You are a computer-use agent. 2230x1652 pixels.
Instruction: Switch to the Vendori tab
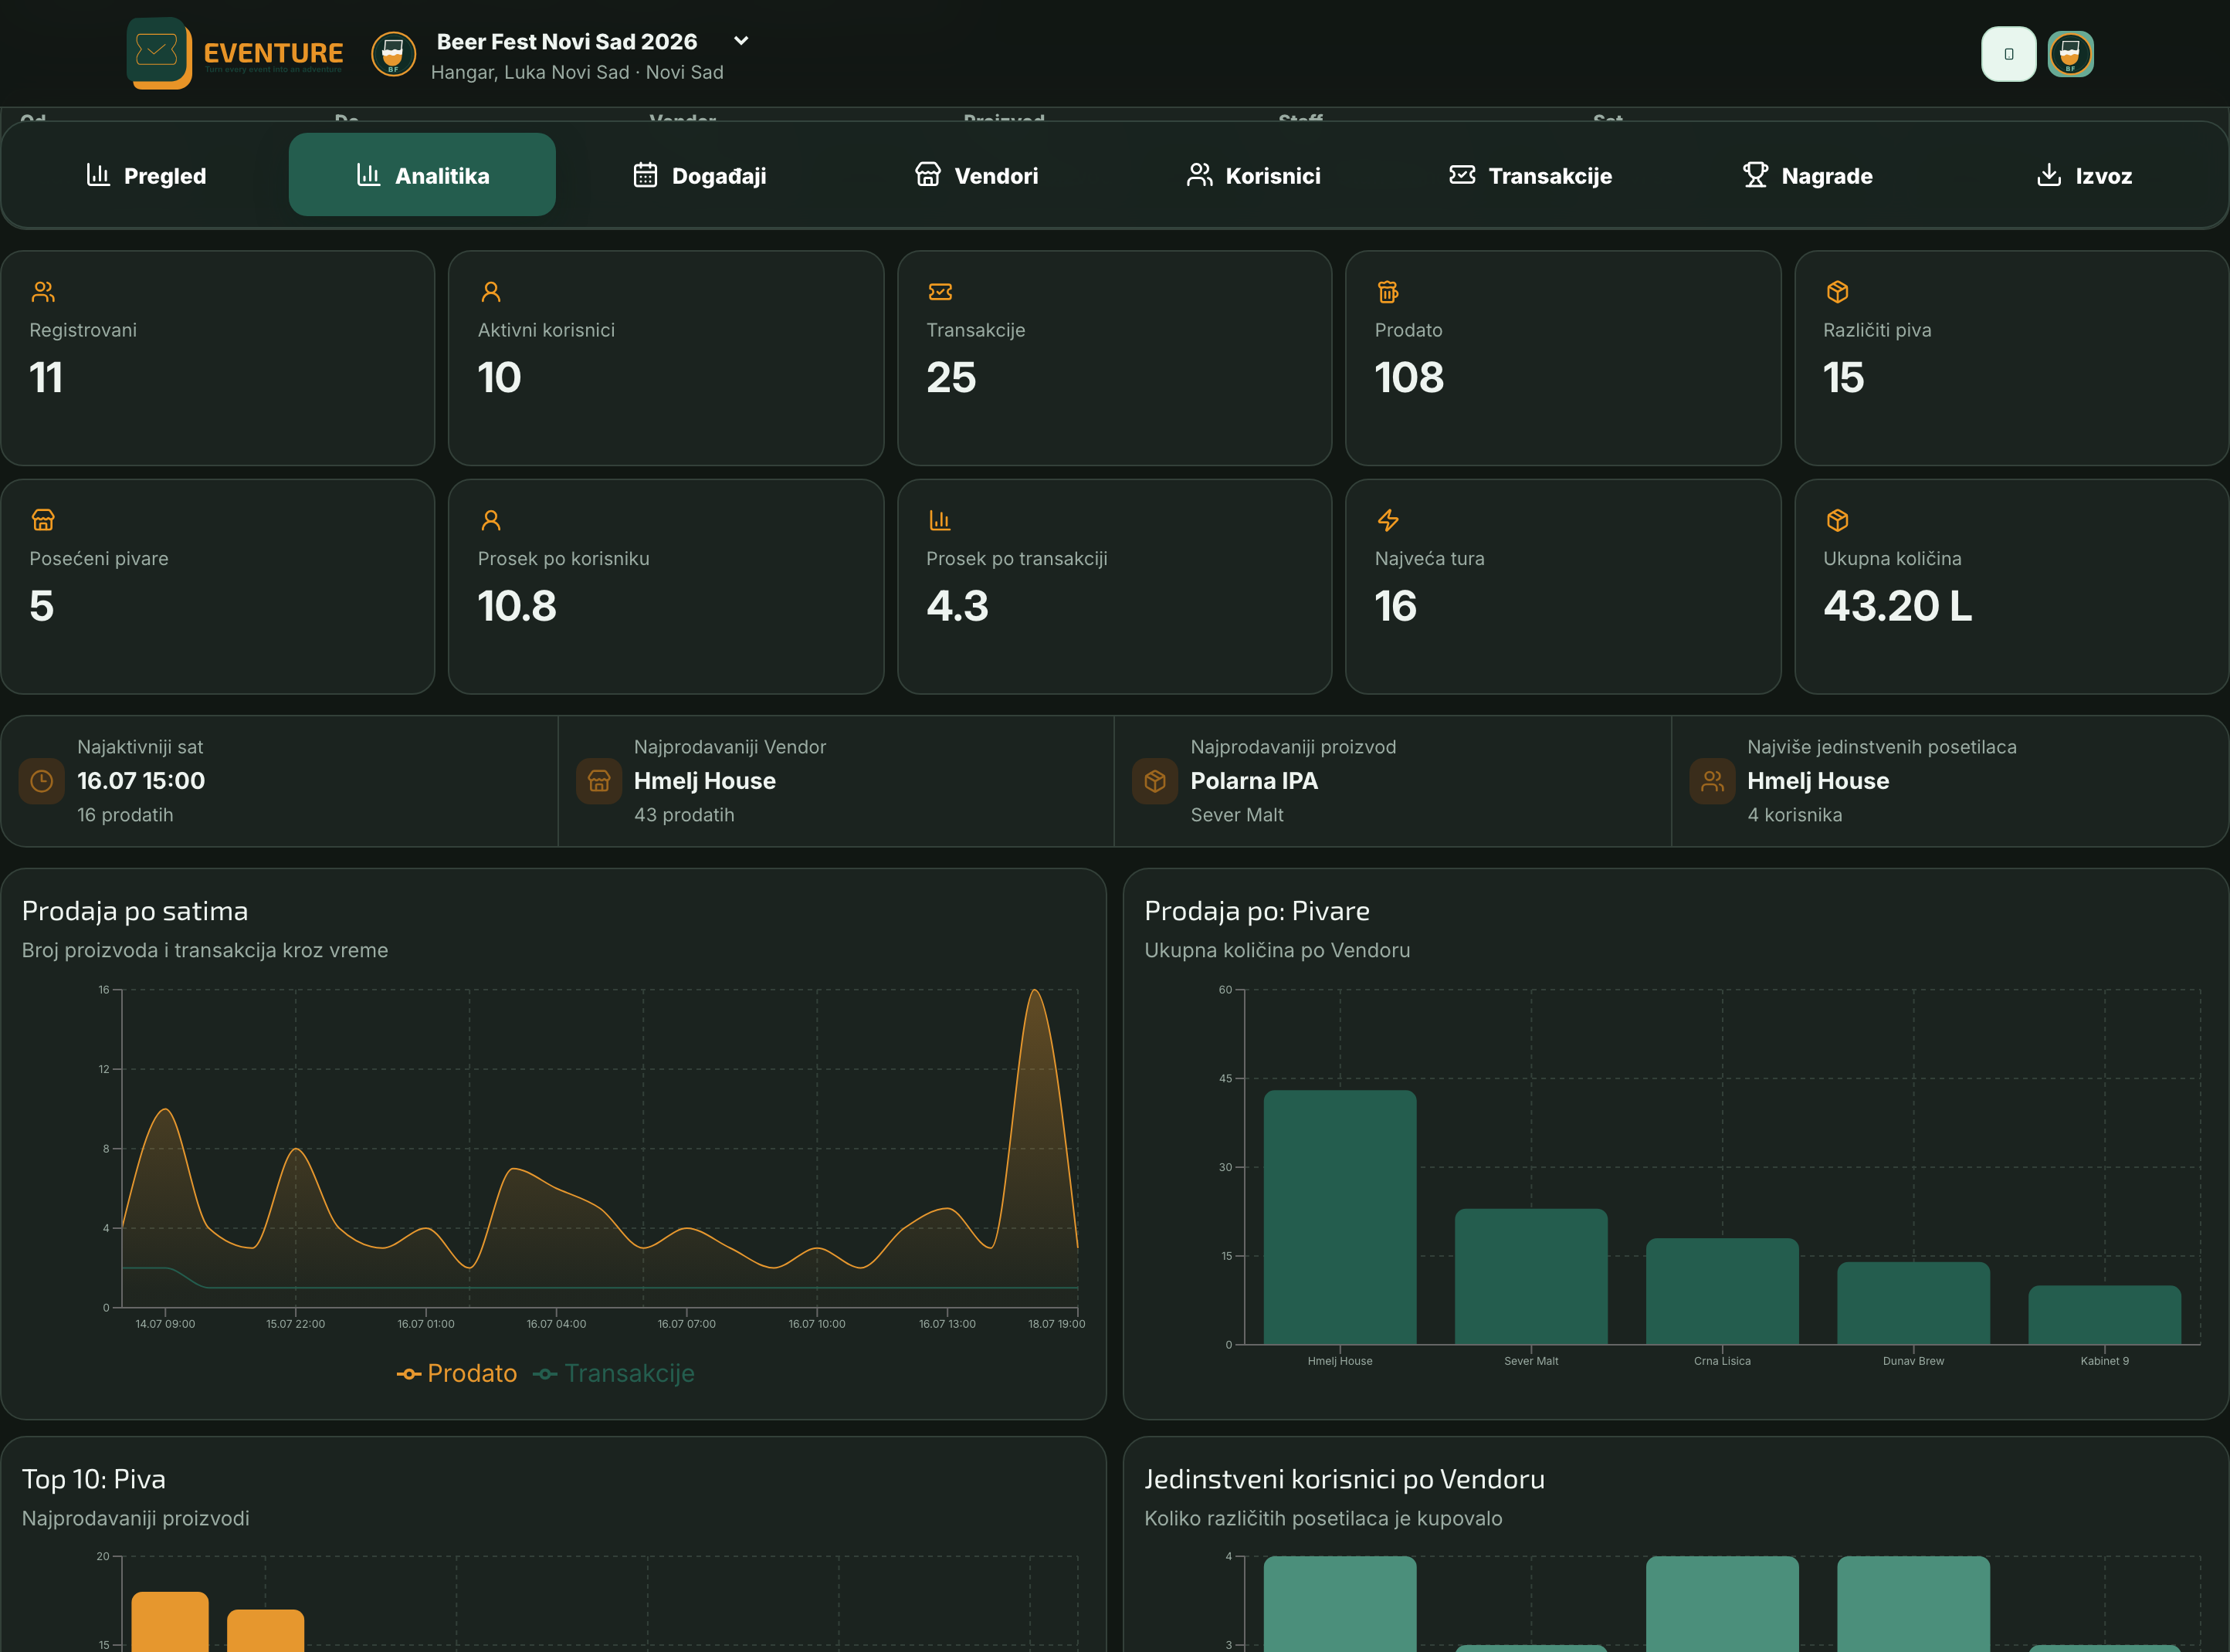pyautogui.click(x=977, y=175)
